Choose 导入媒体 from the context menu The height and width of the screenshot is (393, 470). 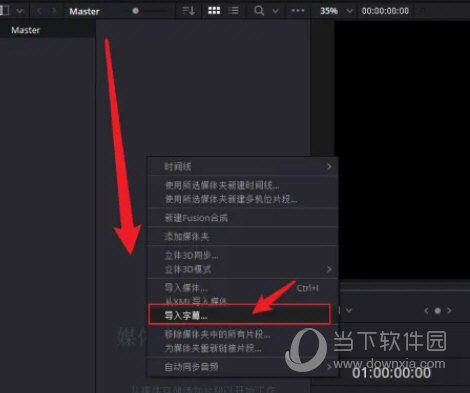click(x=243, y=288)
